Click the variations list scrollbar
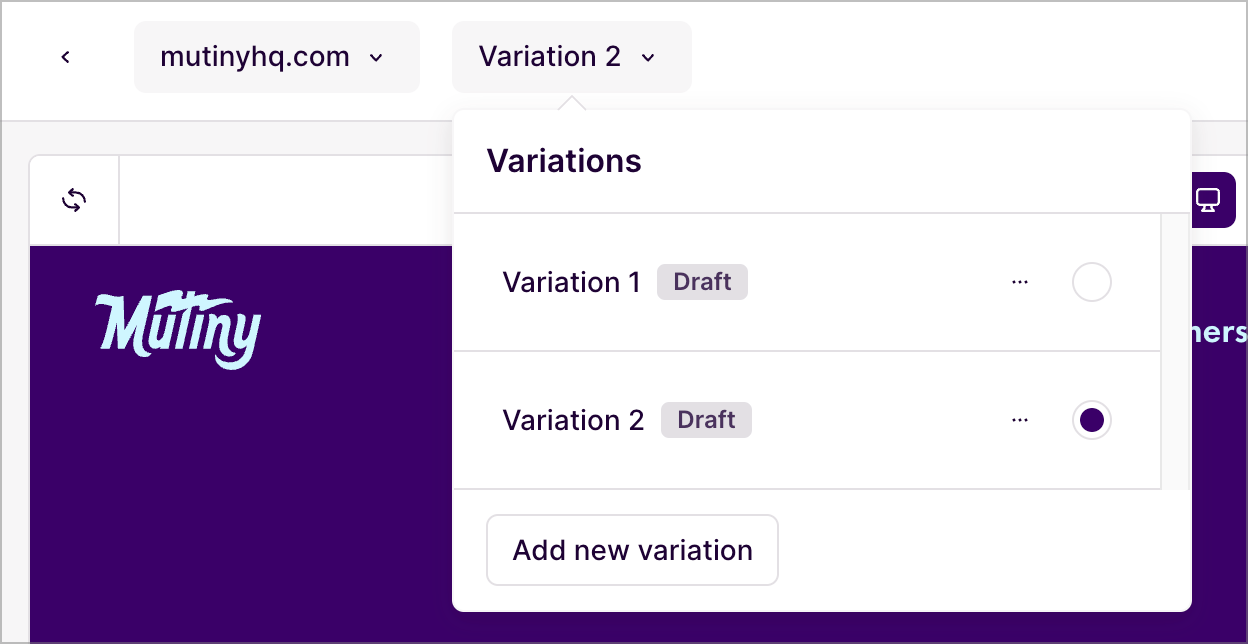Screen dimensions: 1248x644 pos(1175,350)
